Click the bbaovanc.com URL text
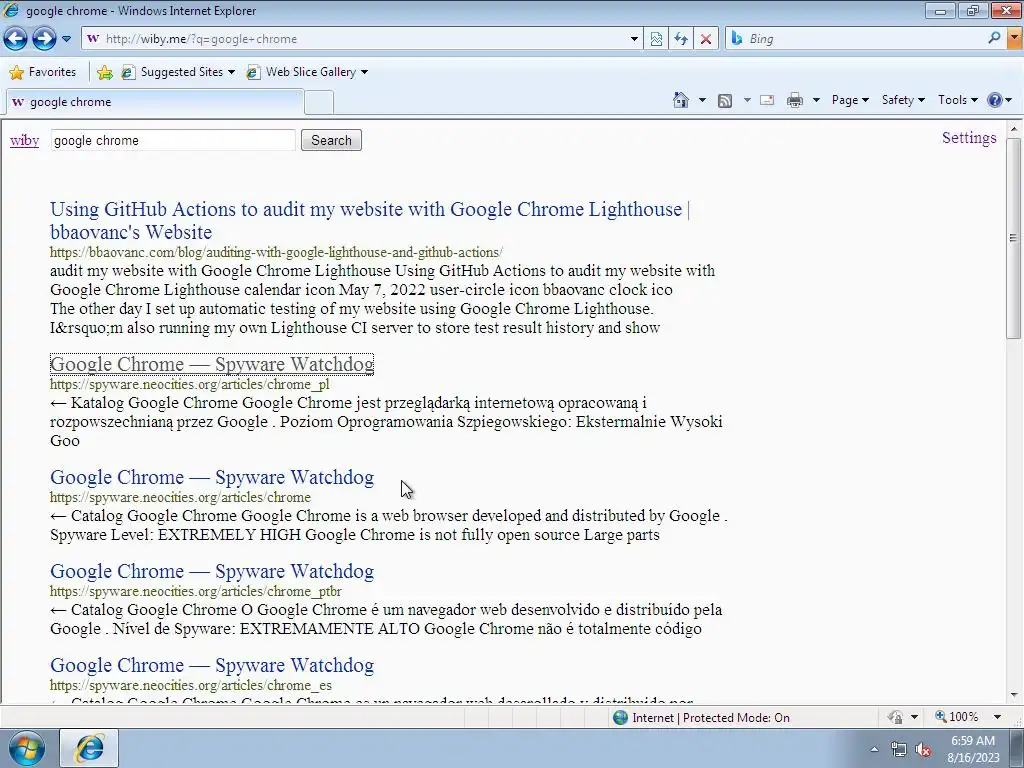1024x768 pixels. (x=276, y=252)
